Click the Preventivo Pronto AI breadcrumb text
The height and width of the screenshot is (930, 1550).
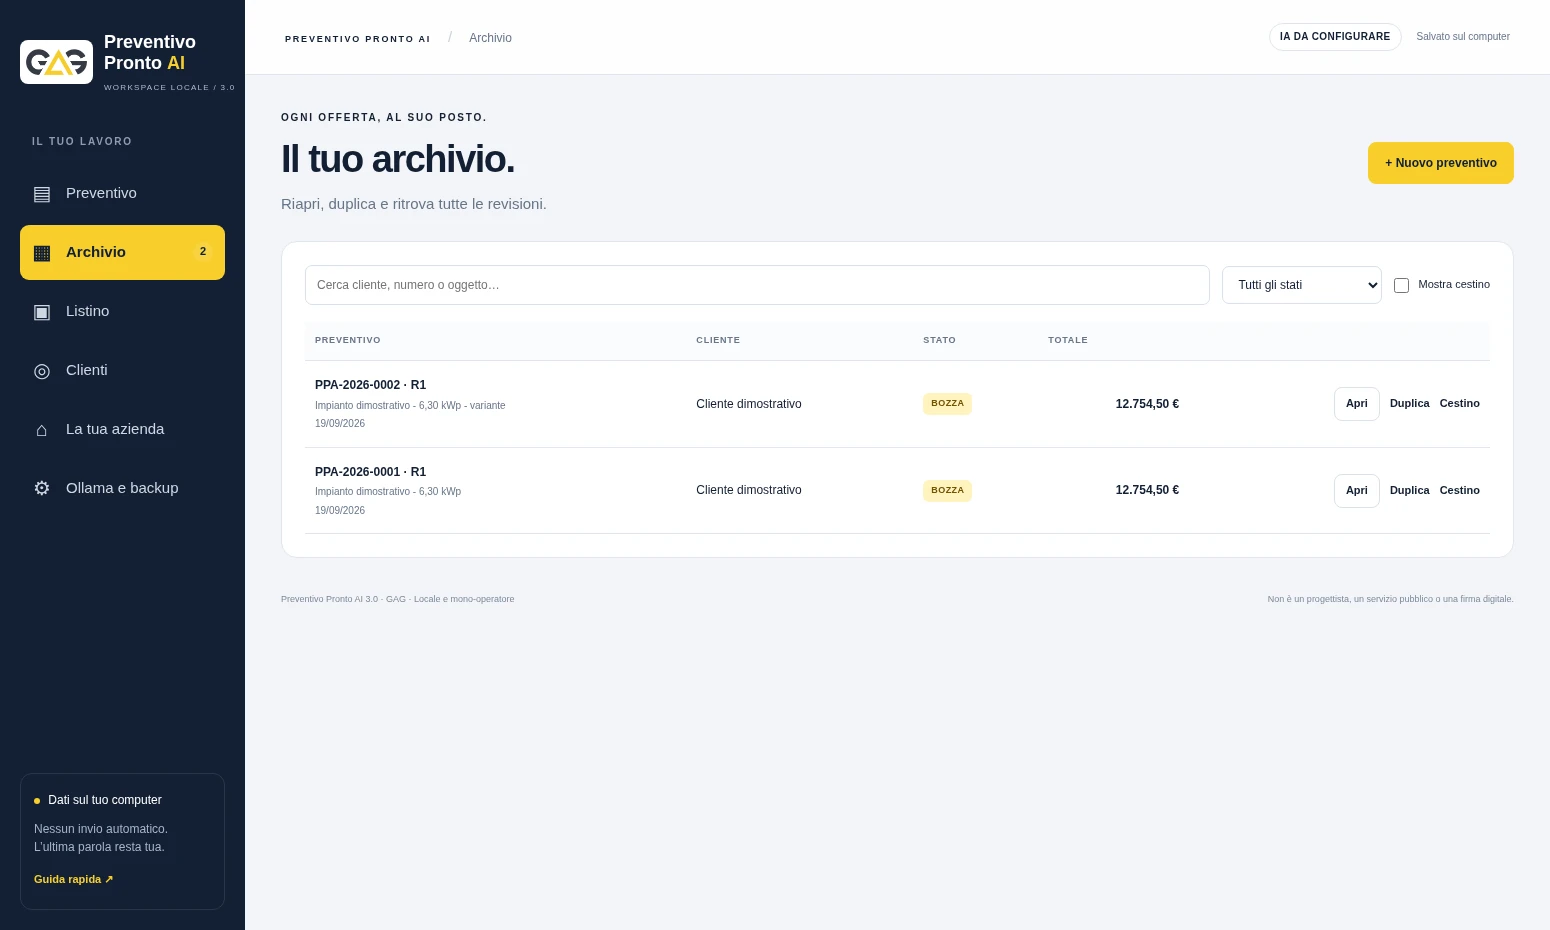click(x=357, y=39)
